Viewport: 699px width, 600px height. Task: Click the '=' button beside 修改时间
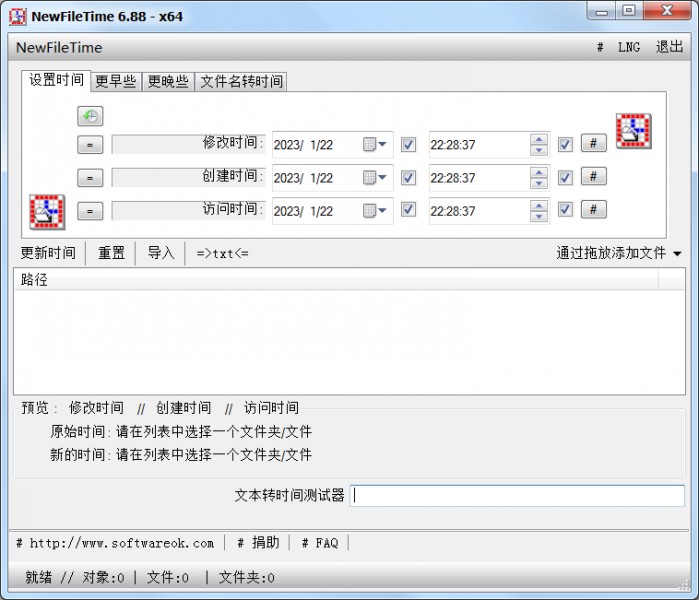pyautogui.click(x=90, y=145)
